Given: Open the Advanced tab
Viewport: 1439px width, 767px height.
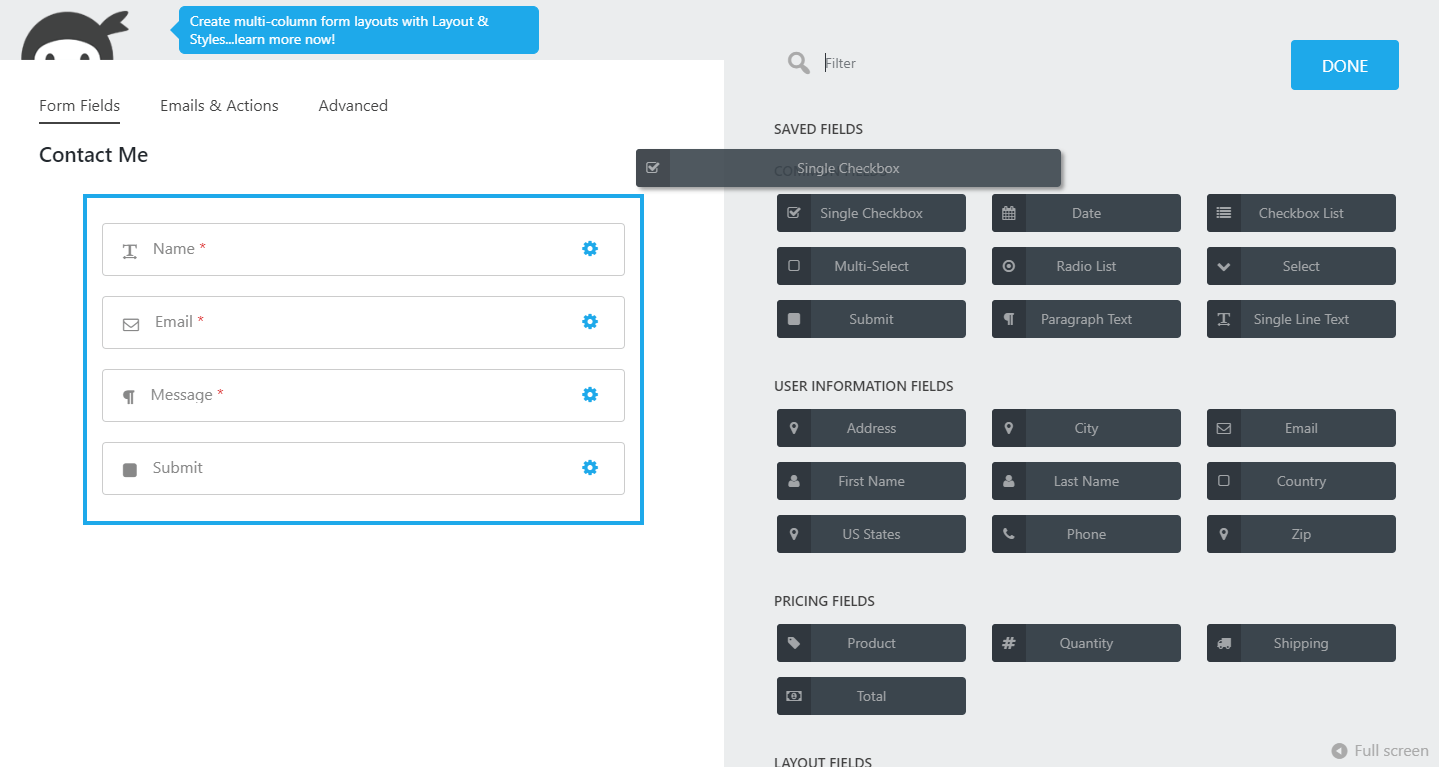Looking at the screenshot, I should pos(353,105).
